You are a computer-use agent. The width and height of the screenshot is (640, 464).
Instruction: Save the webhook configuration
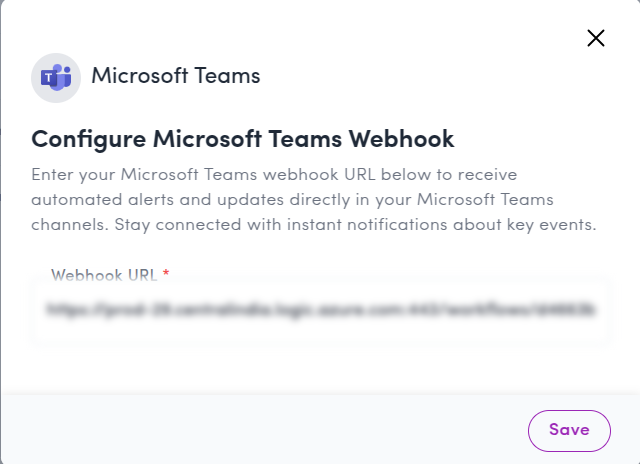[x=569, y=431]
